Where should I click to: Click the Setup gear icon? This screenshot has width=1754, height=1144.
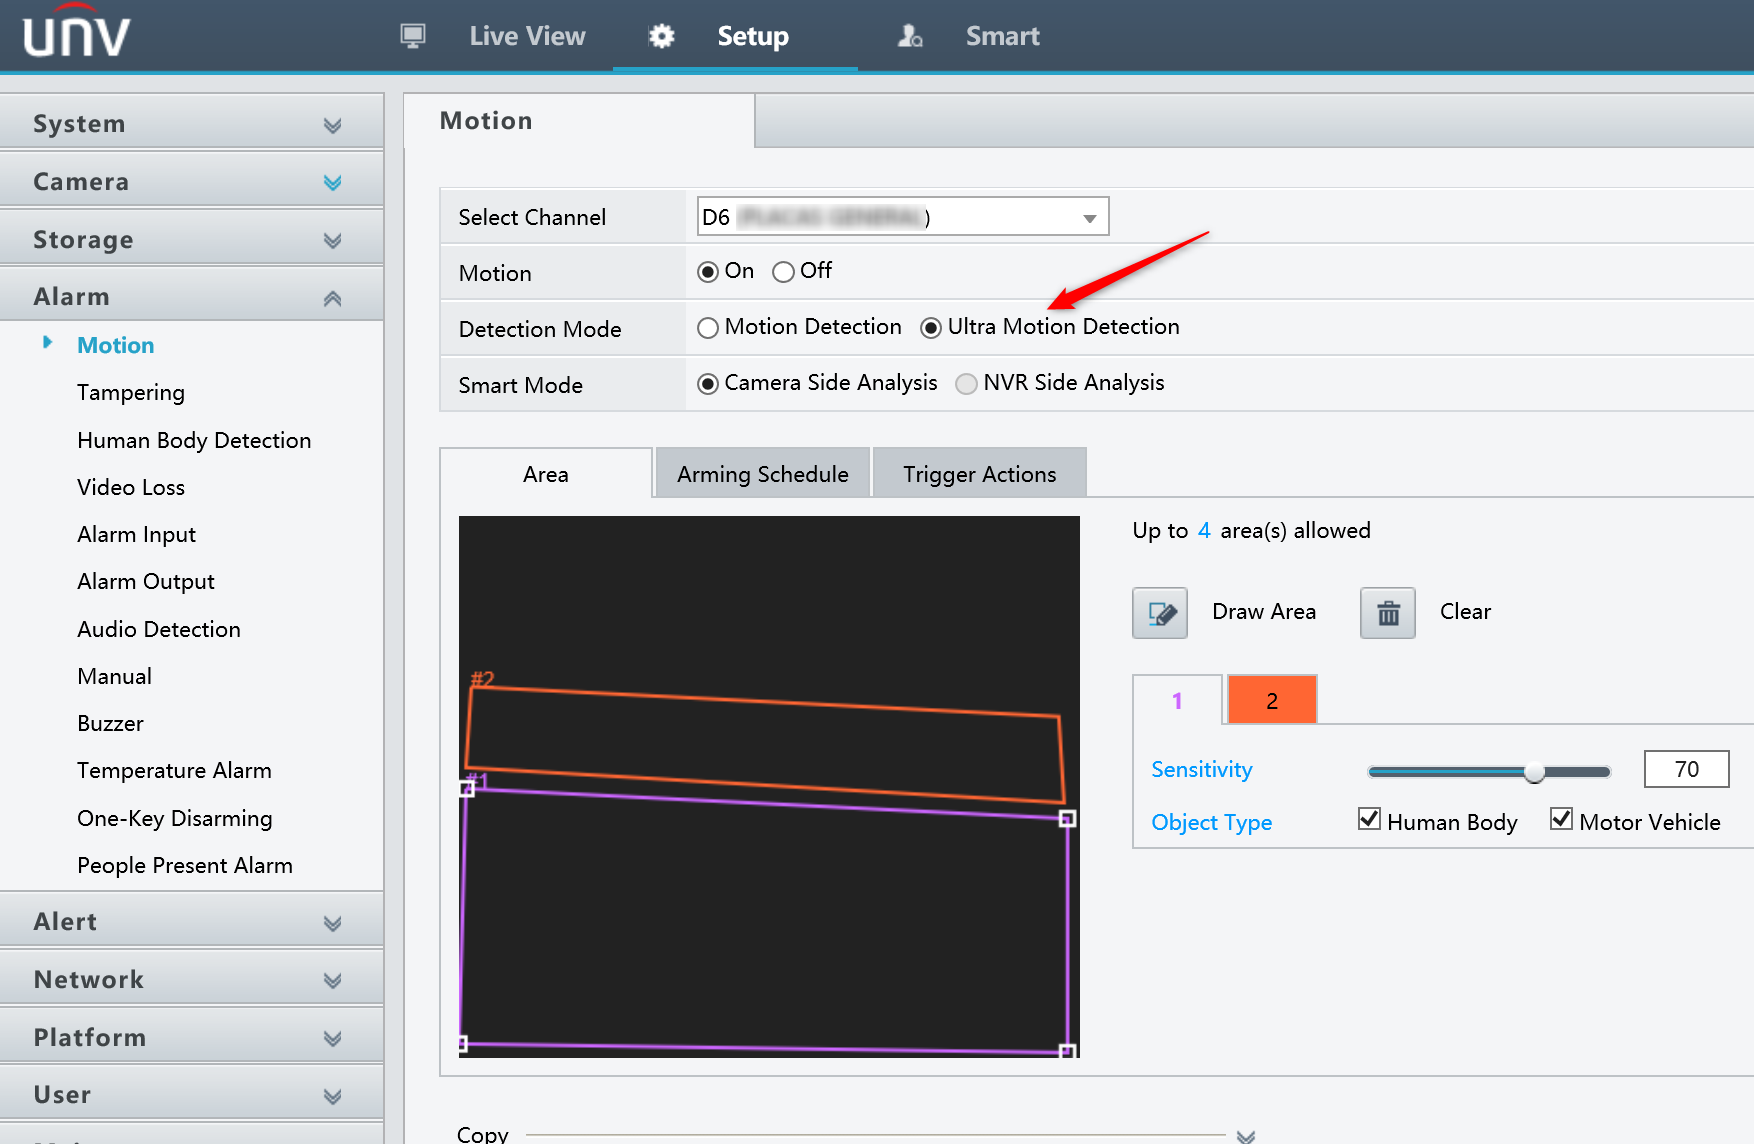click(660, 35)
